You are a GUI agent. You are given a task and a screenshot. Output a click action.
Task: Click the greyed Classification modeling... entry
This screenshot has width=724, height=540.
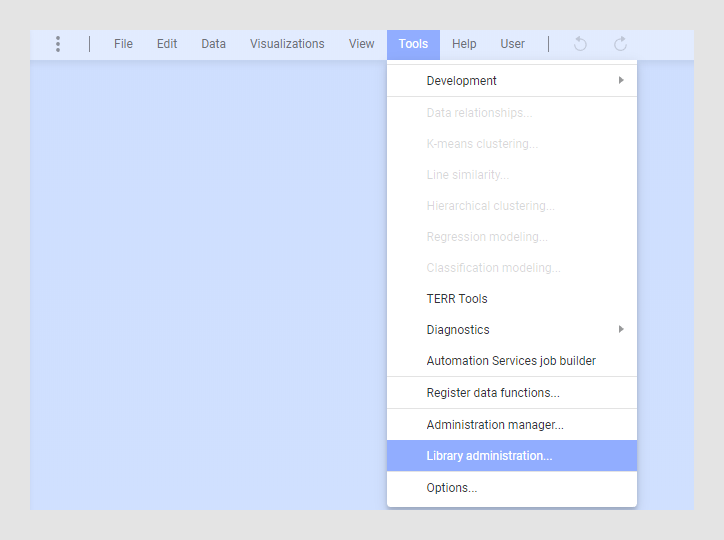512,268
